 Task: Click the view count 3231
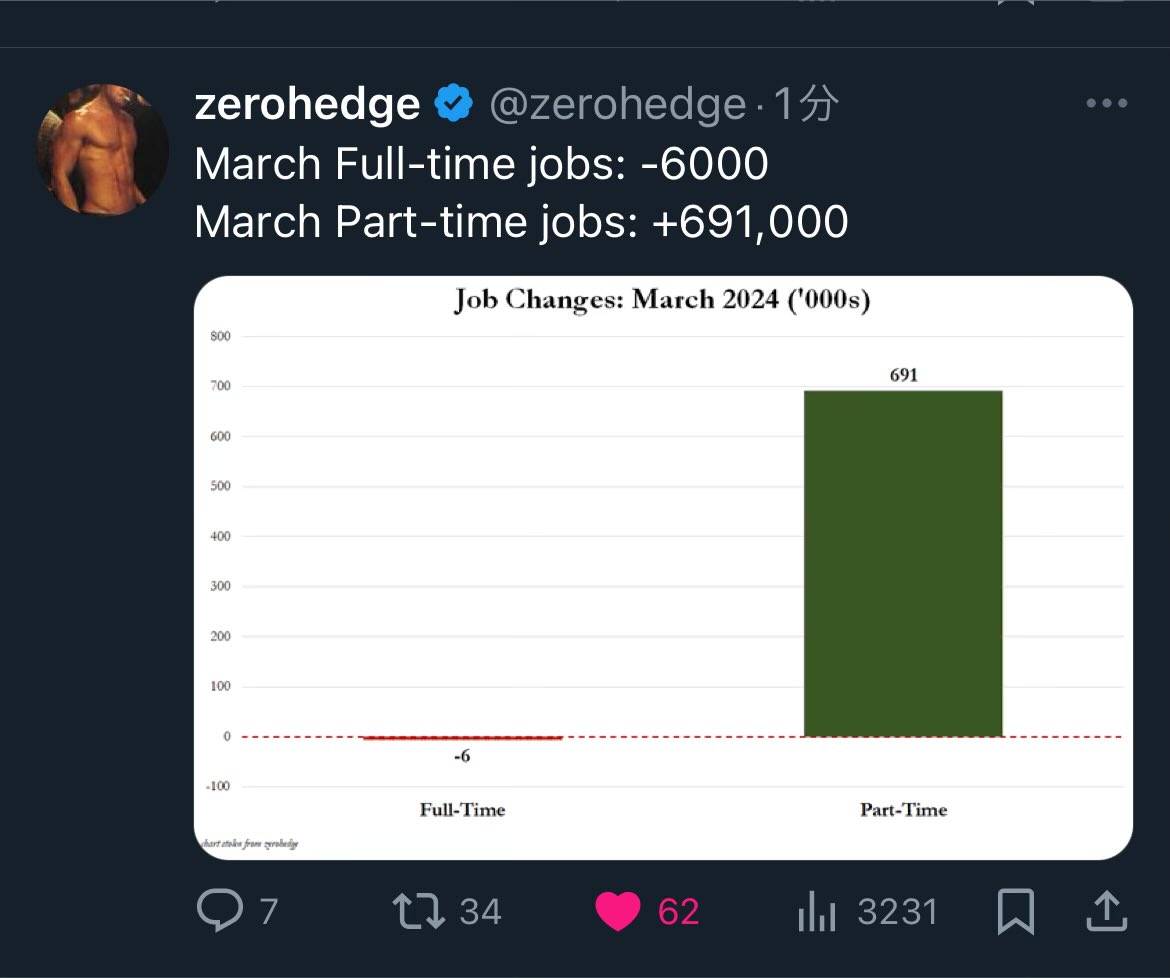(897, 912)
